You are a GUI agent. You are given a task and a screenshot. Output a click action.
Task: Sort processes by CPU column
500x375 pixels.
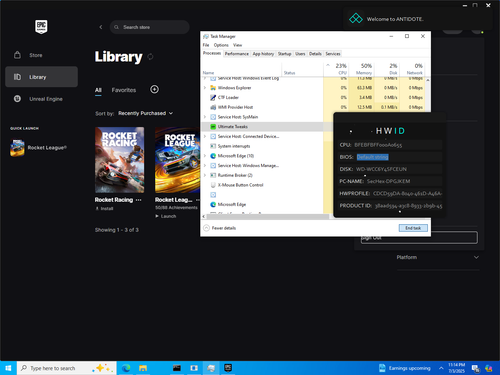(336, 69)
